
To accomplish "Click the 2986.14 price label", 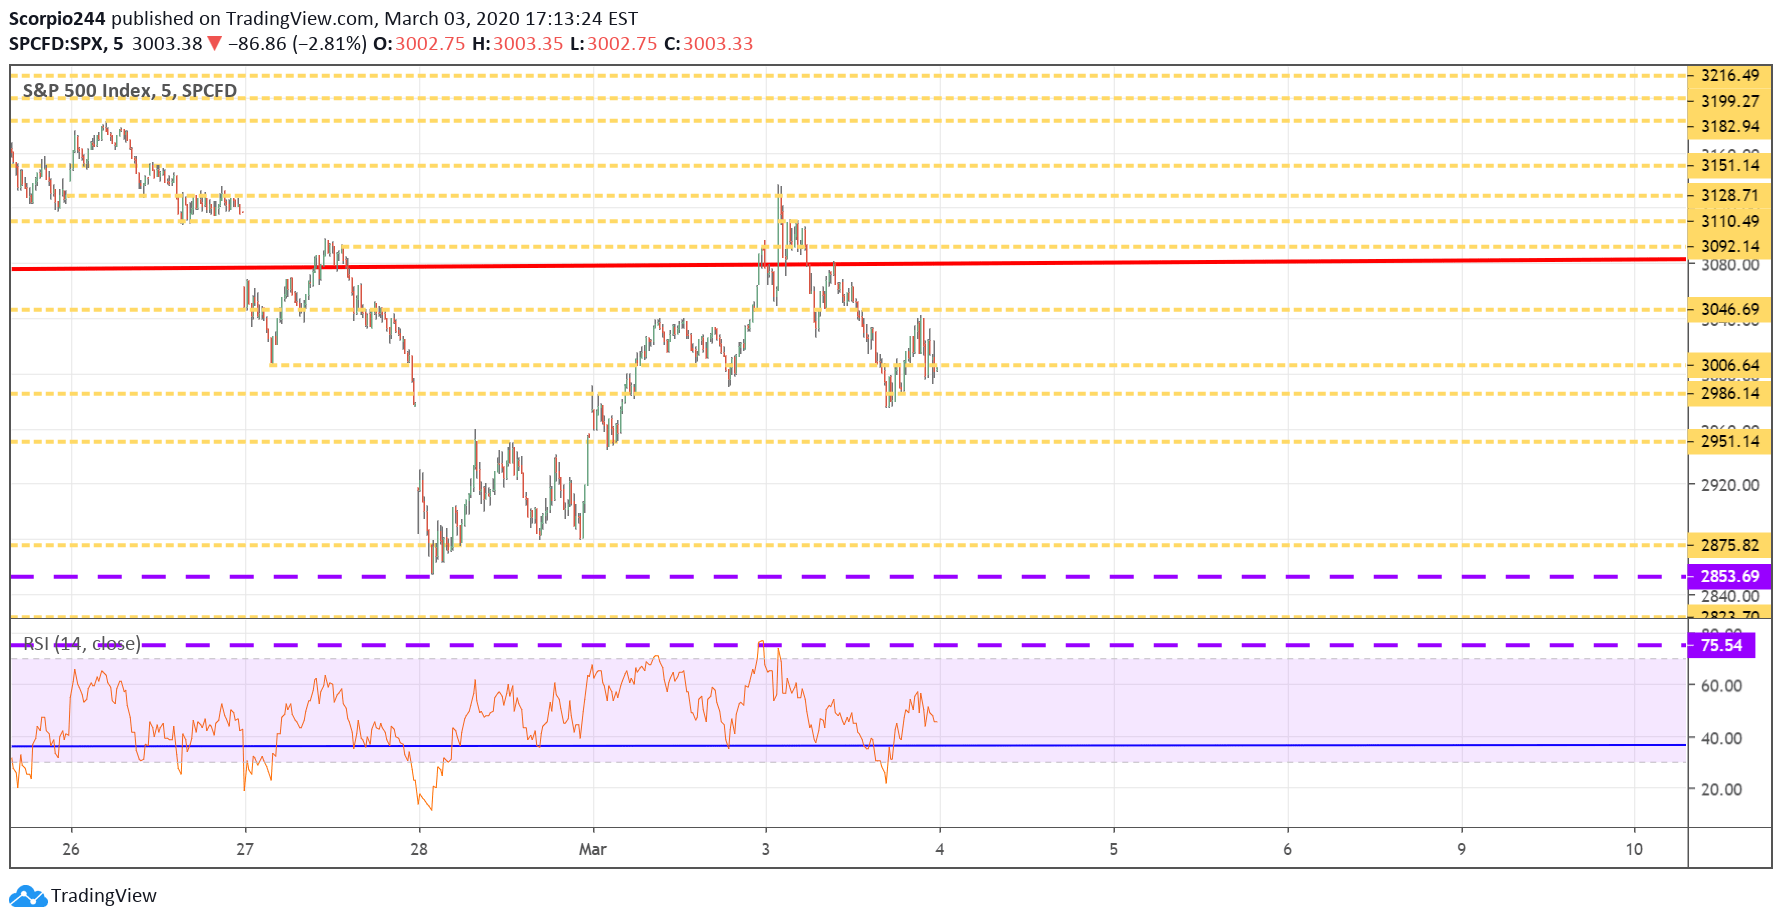I will (x=1730, y=394).
